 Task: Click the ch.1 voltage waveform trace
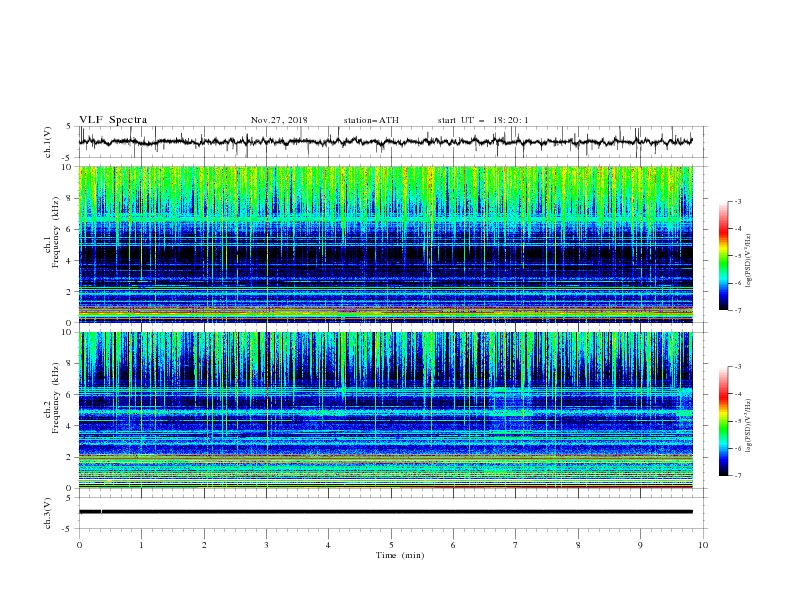tap(385, 142)
